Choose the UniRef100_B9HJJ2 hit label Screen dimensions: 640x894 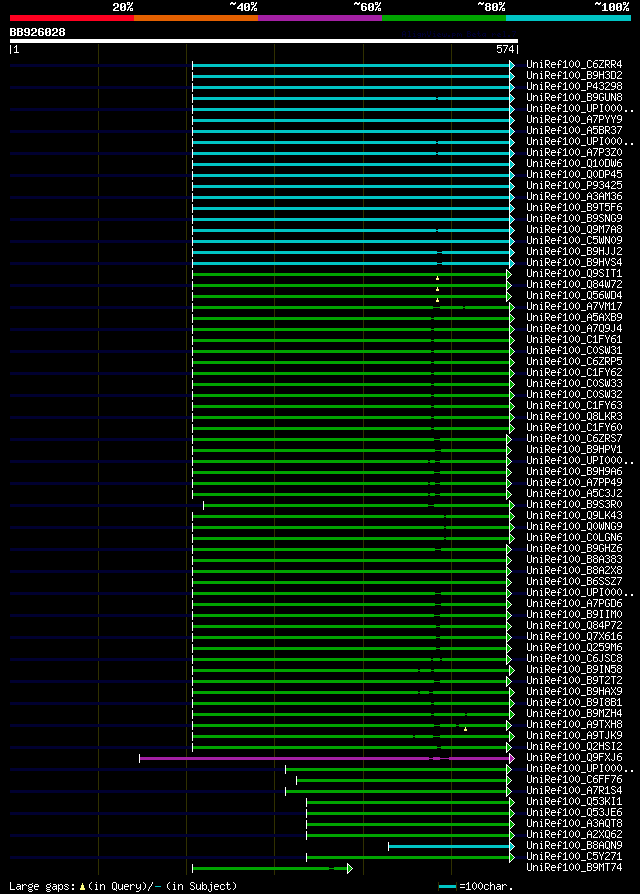coord(574,251)
